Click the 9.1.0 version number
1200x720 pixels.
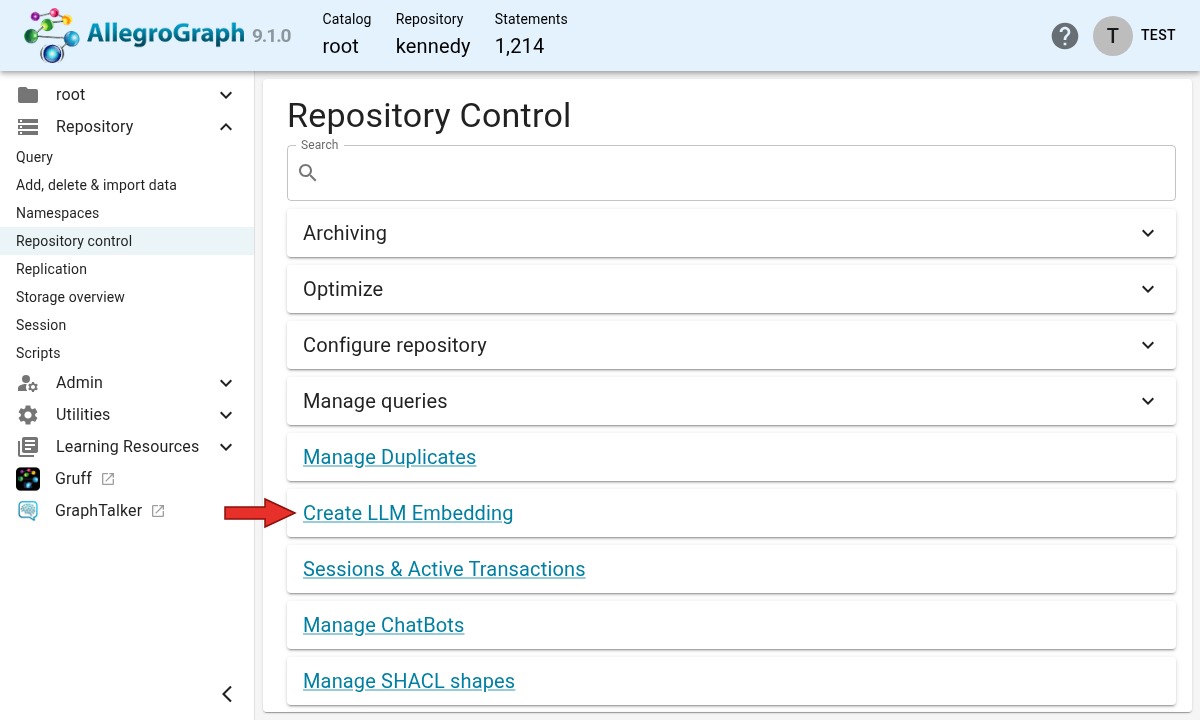(272, 36)
